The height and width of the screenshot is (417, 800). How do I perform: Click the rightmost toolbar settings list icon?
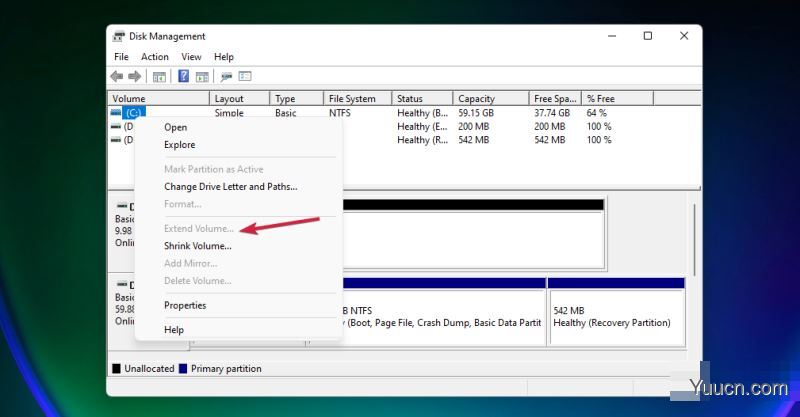coord(245,77)
